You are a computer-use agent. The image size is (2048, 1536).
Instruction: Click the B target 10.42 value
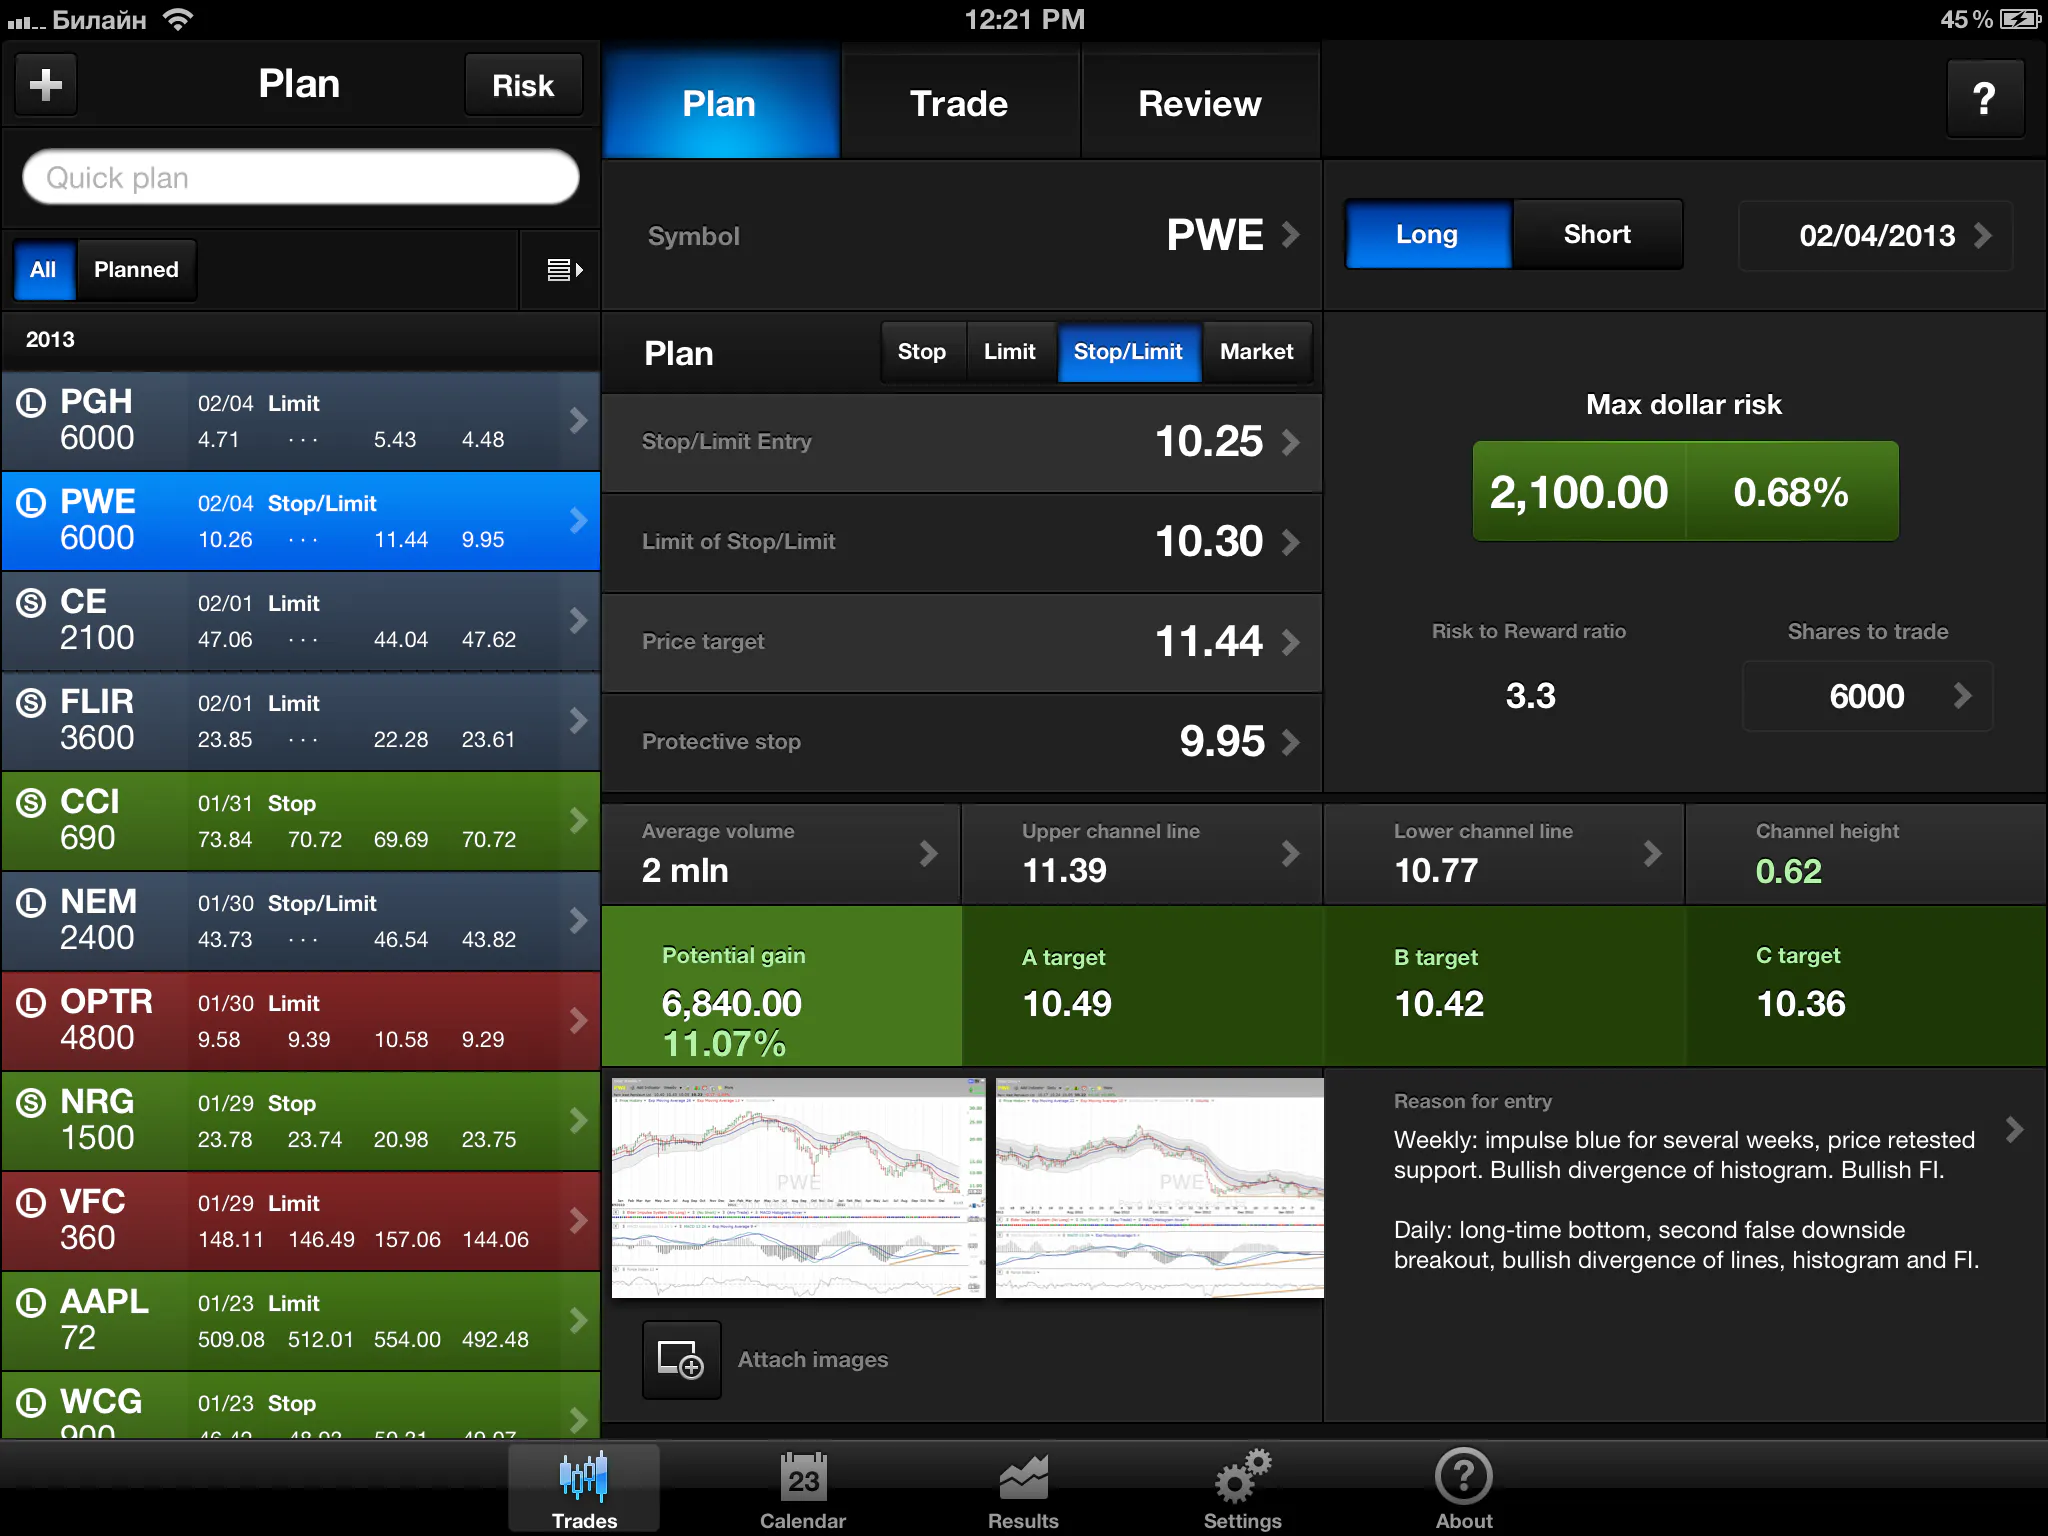click(1439, 1003)
